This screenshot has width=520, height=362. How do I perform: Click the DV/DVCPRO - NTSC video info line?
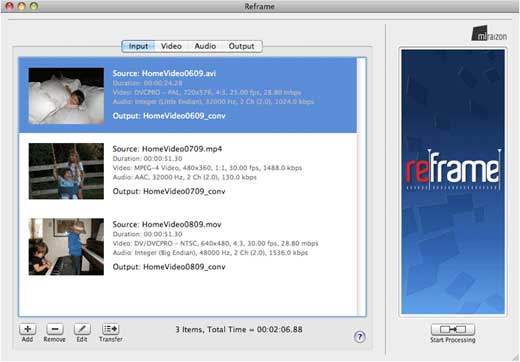pos(215,243)
